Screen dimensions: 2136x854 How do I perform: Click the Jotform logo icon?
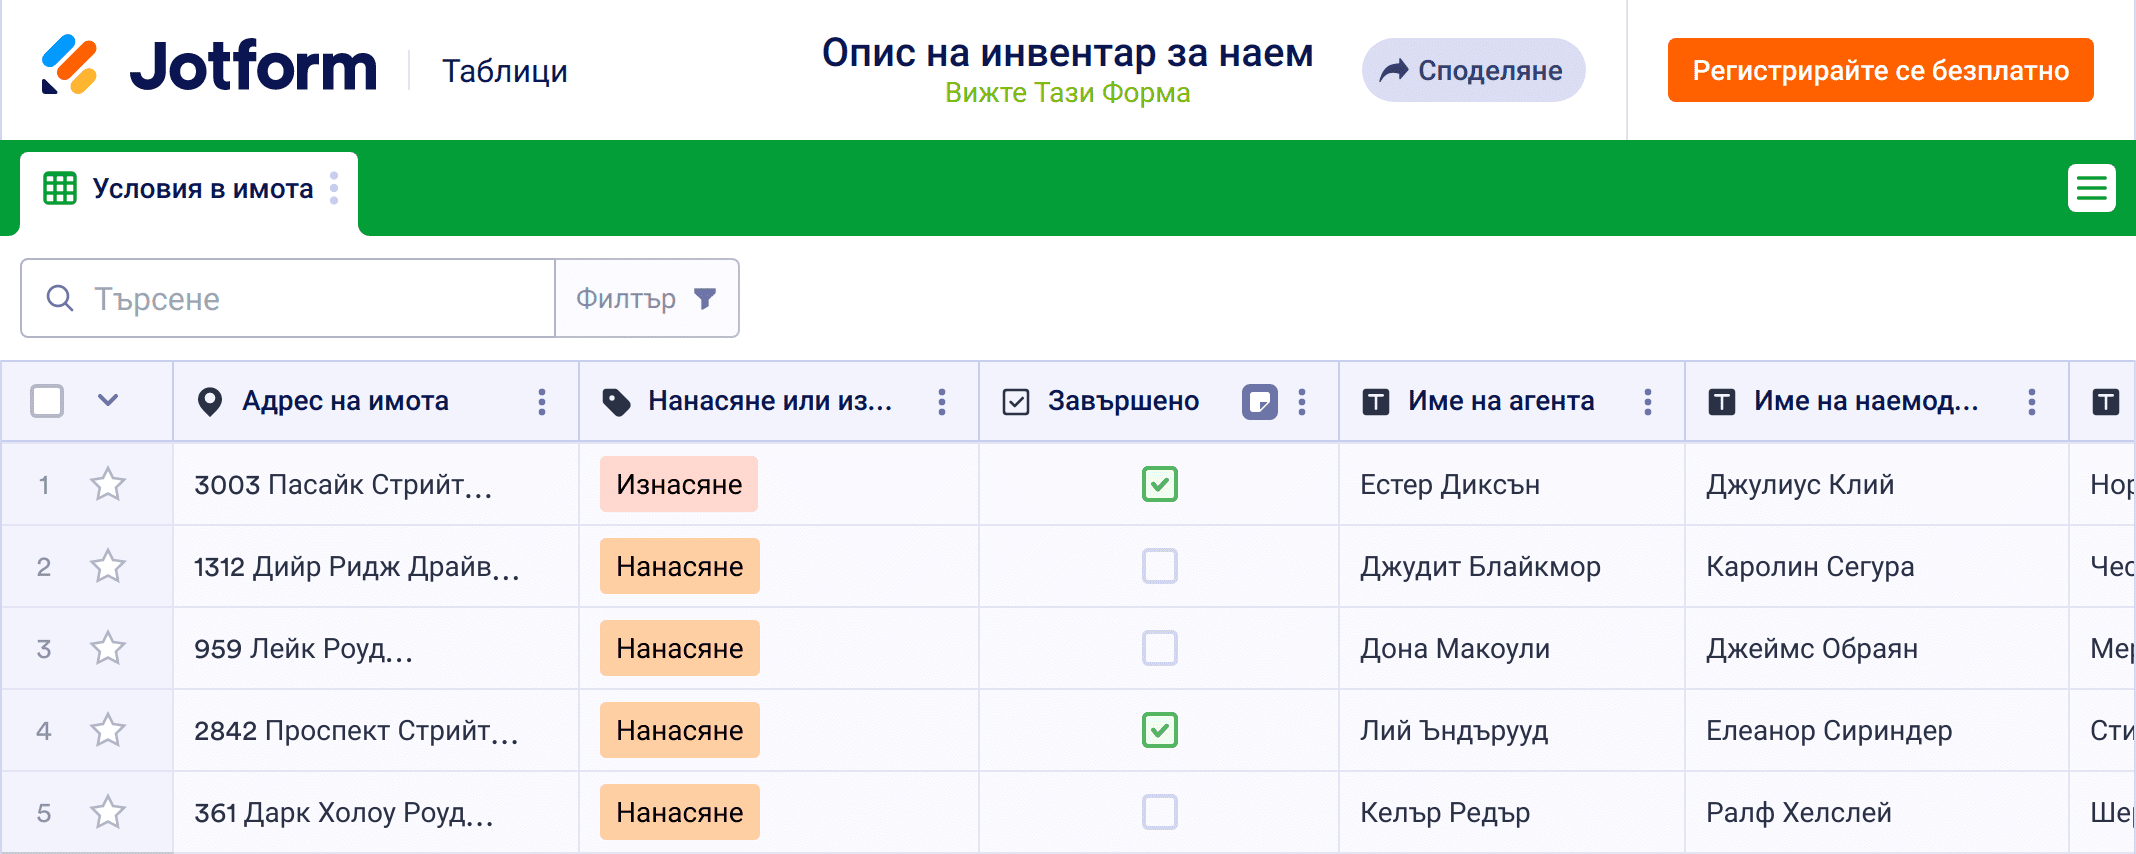tap(69, 66)
